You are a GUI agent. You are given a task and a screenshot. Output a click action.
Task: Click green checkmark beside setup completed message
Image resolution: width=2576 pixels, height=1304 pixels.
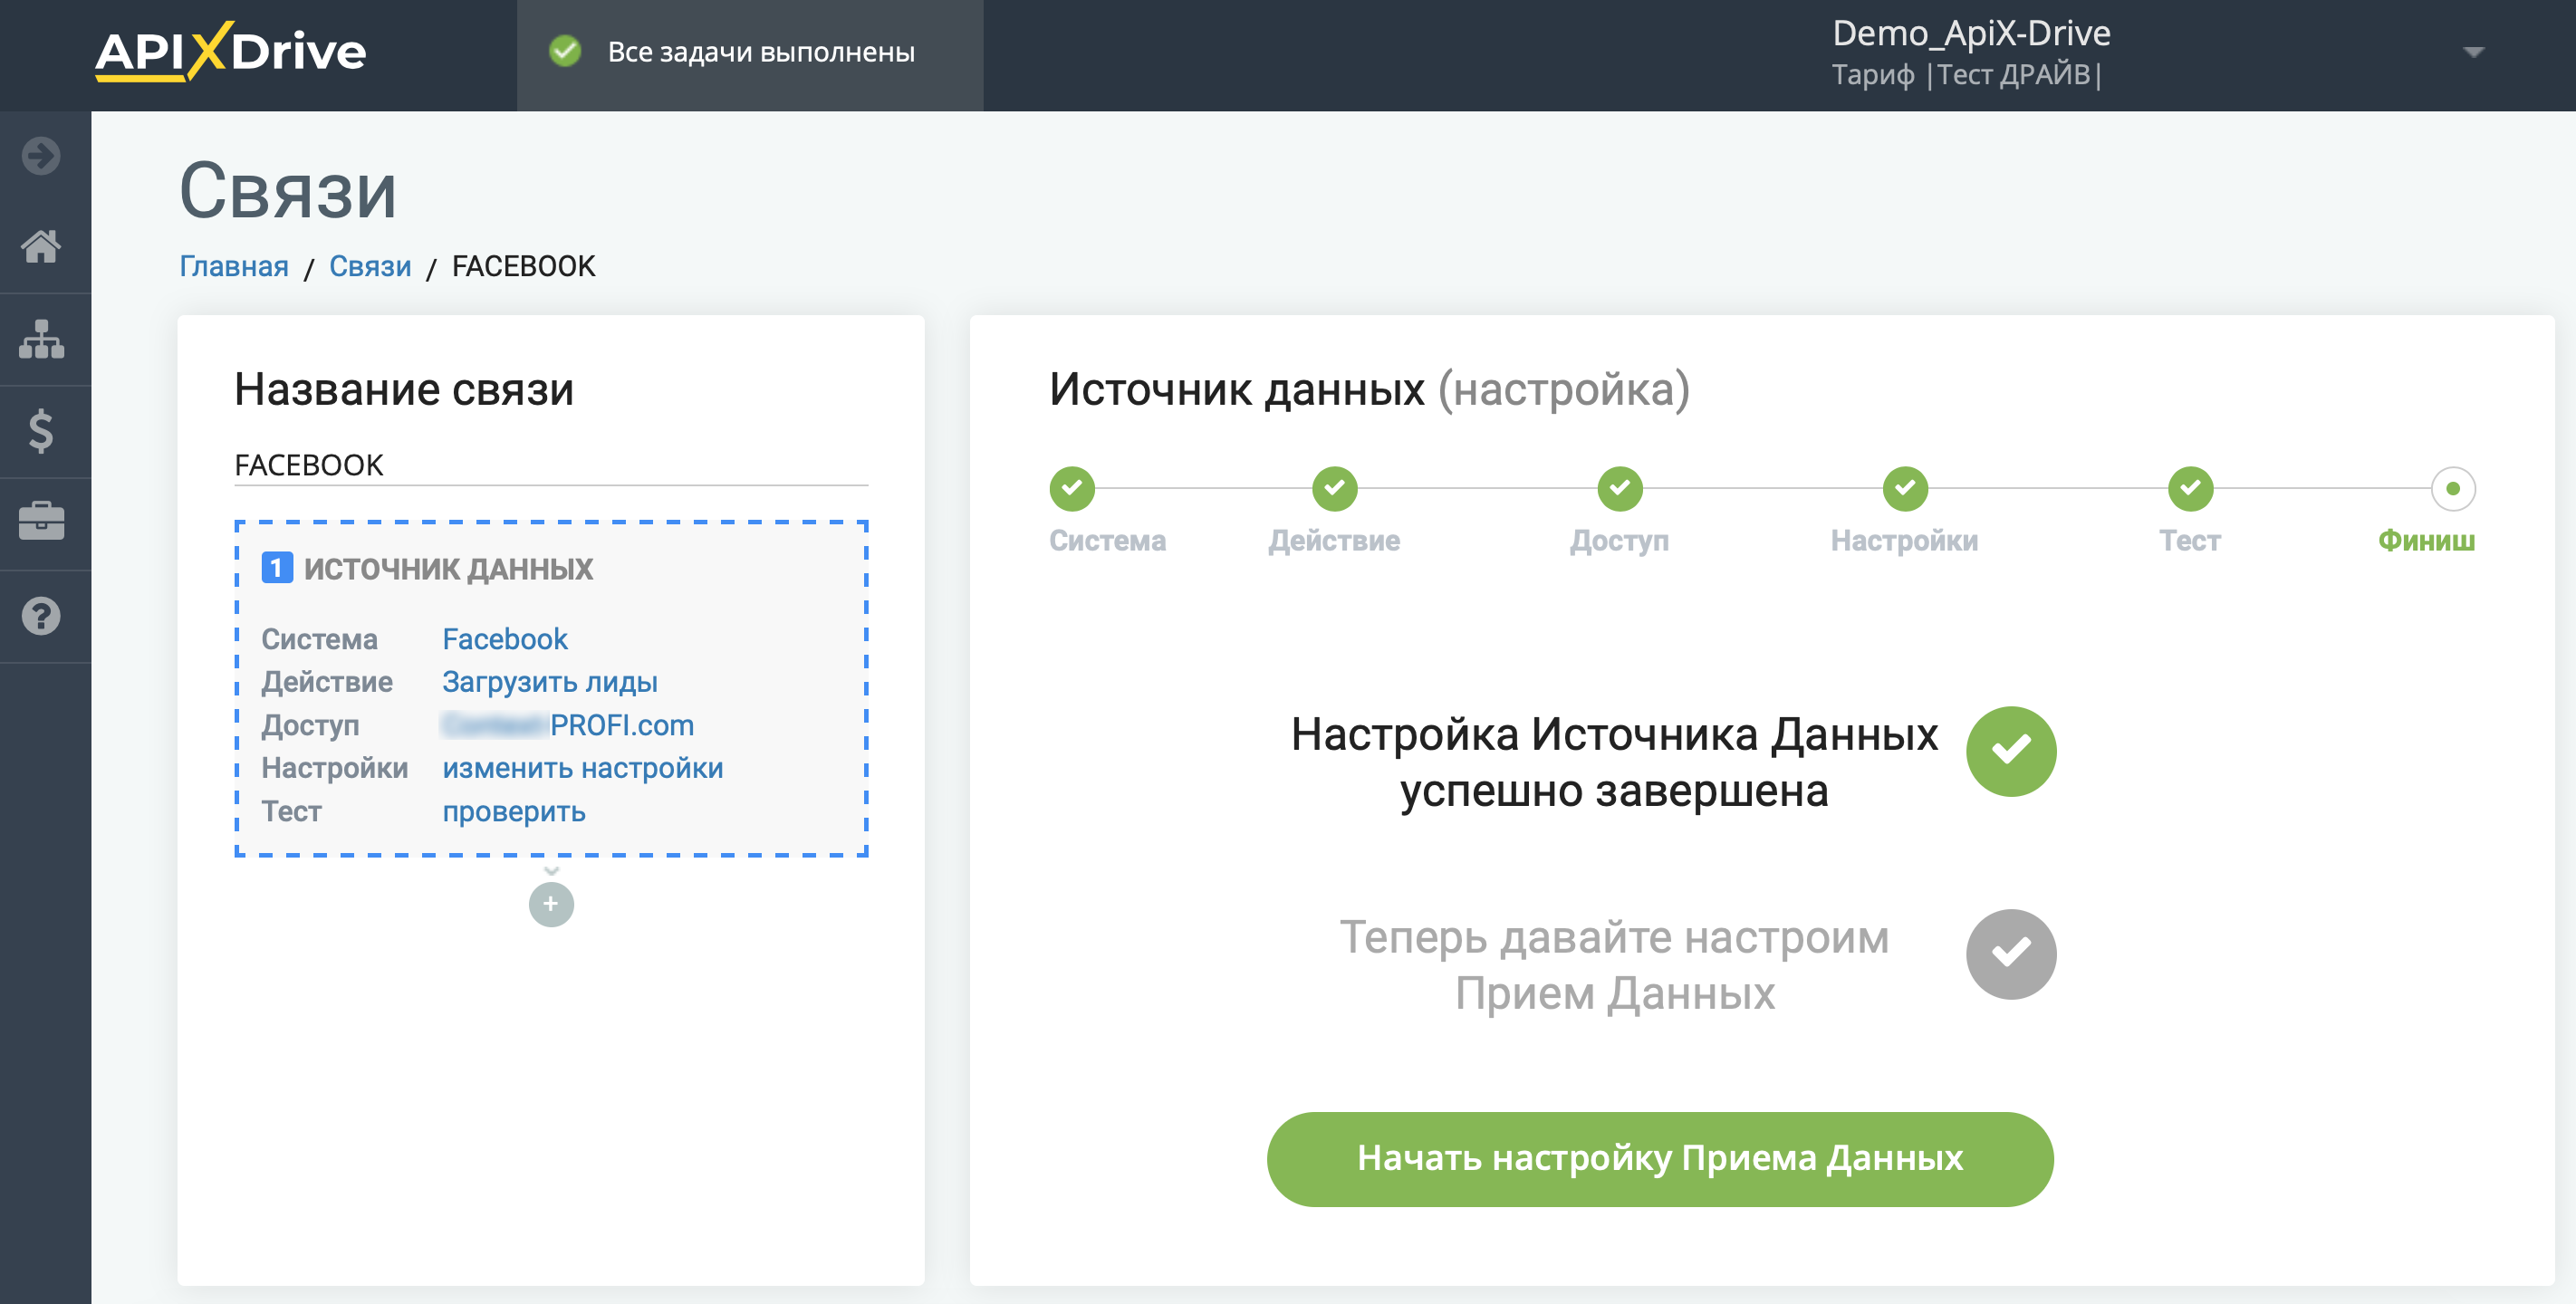(x=2011, y=752)
